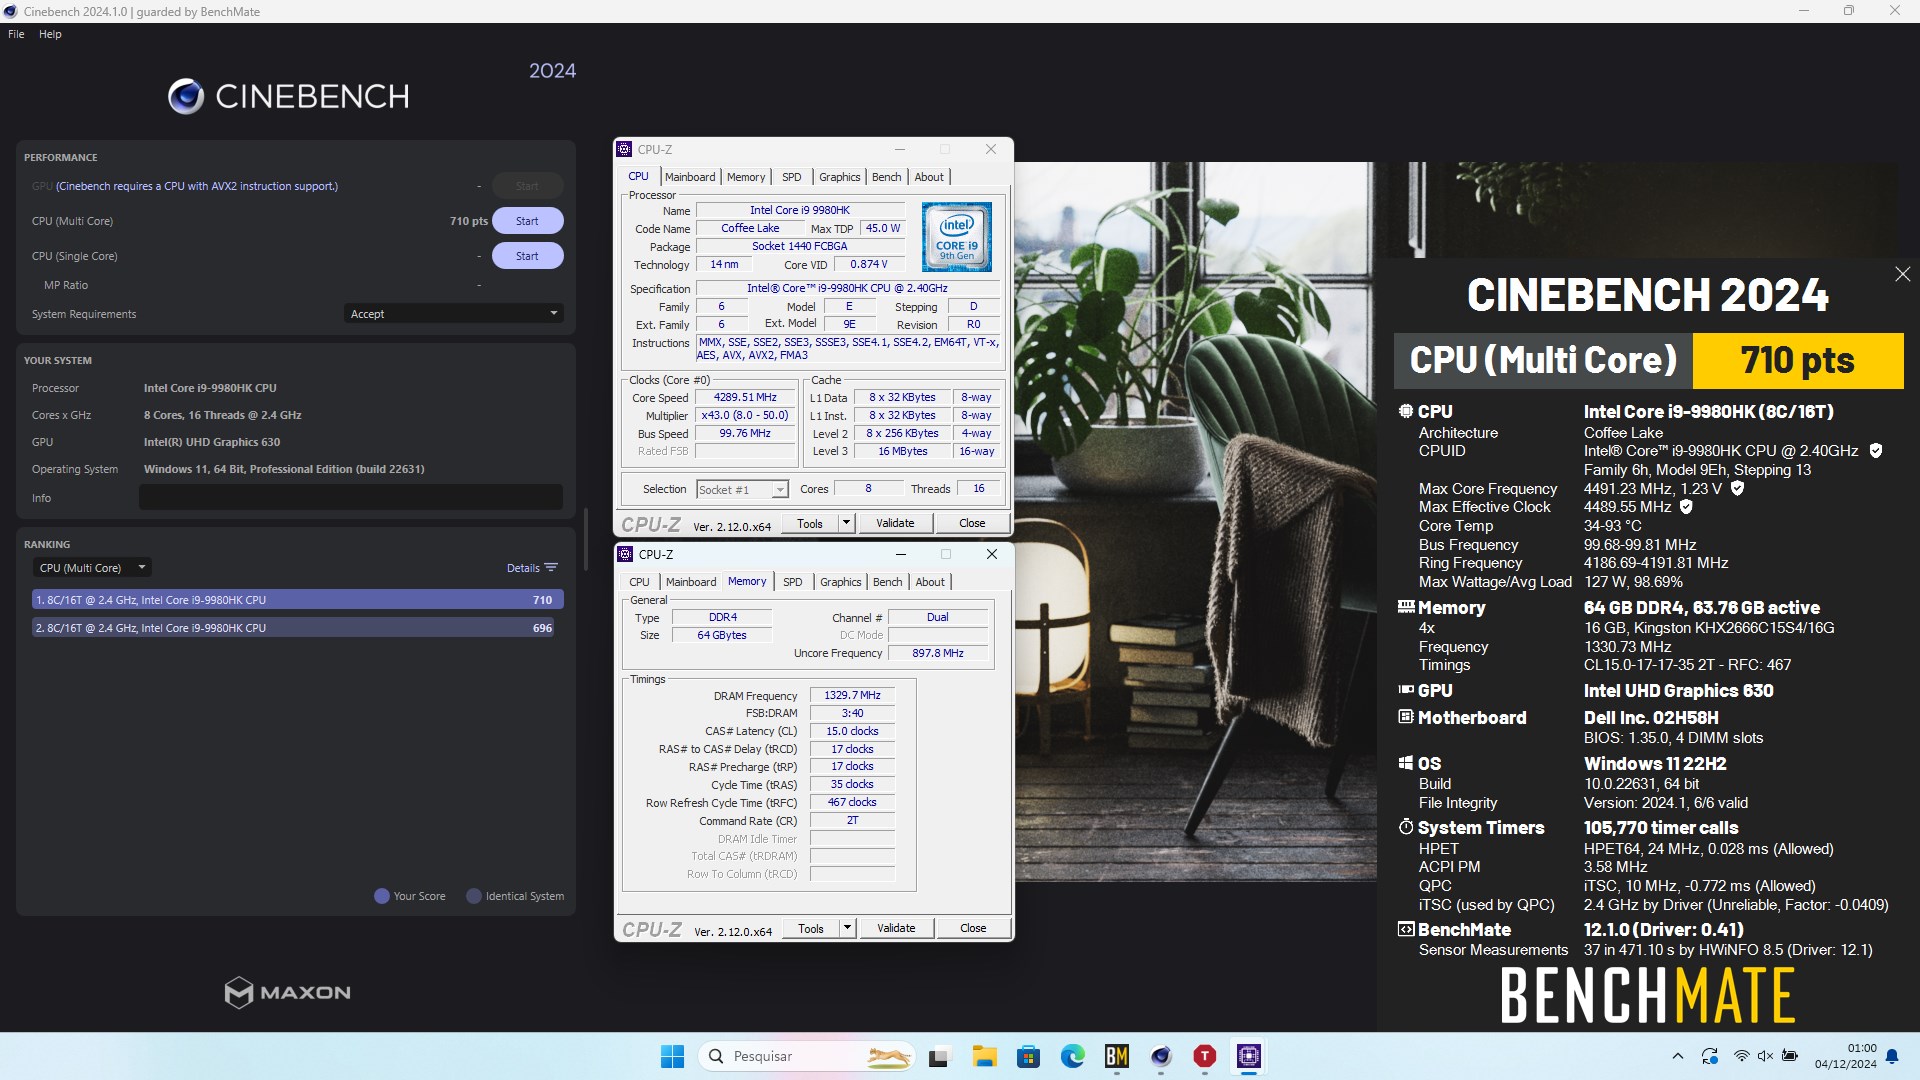The width and height of the screenshot is (1920, 1080).
Task: Open SPD tab in top CPU-Z
Action: click(792, 177)
